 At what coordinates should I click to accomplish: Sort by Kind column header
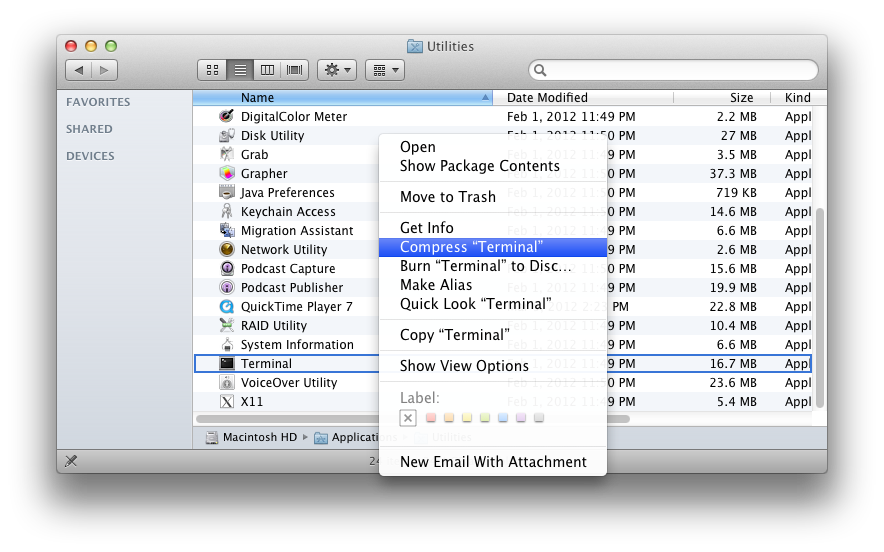tap(798, 98)
